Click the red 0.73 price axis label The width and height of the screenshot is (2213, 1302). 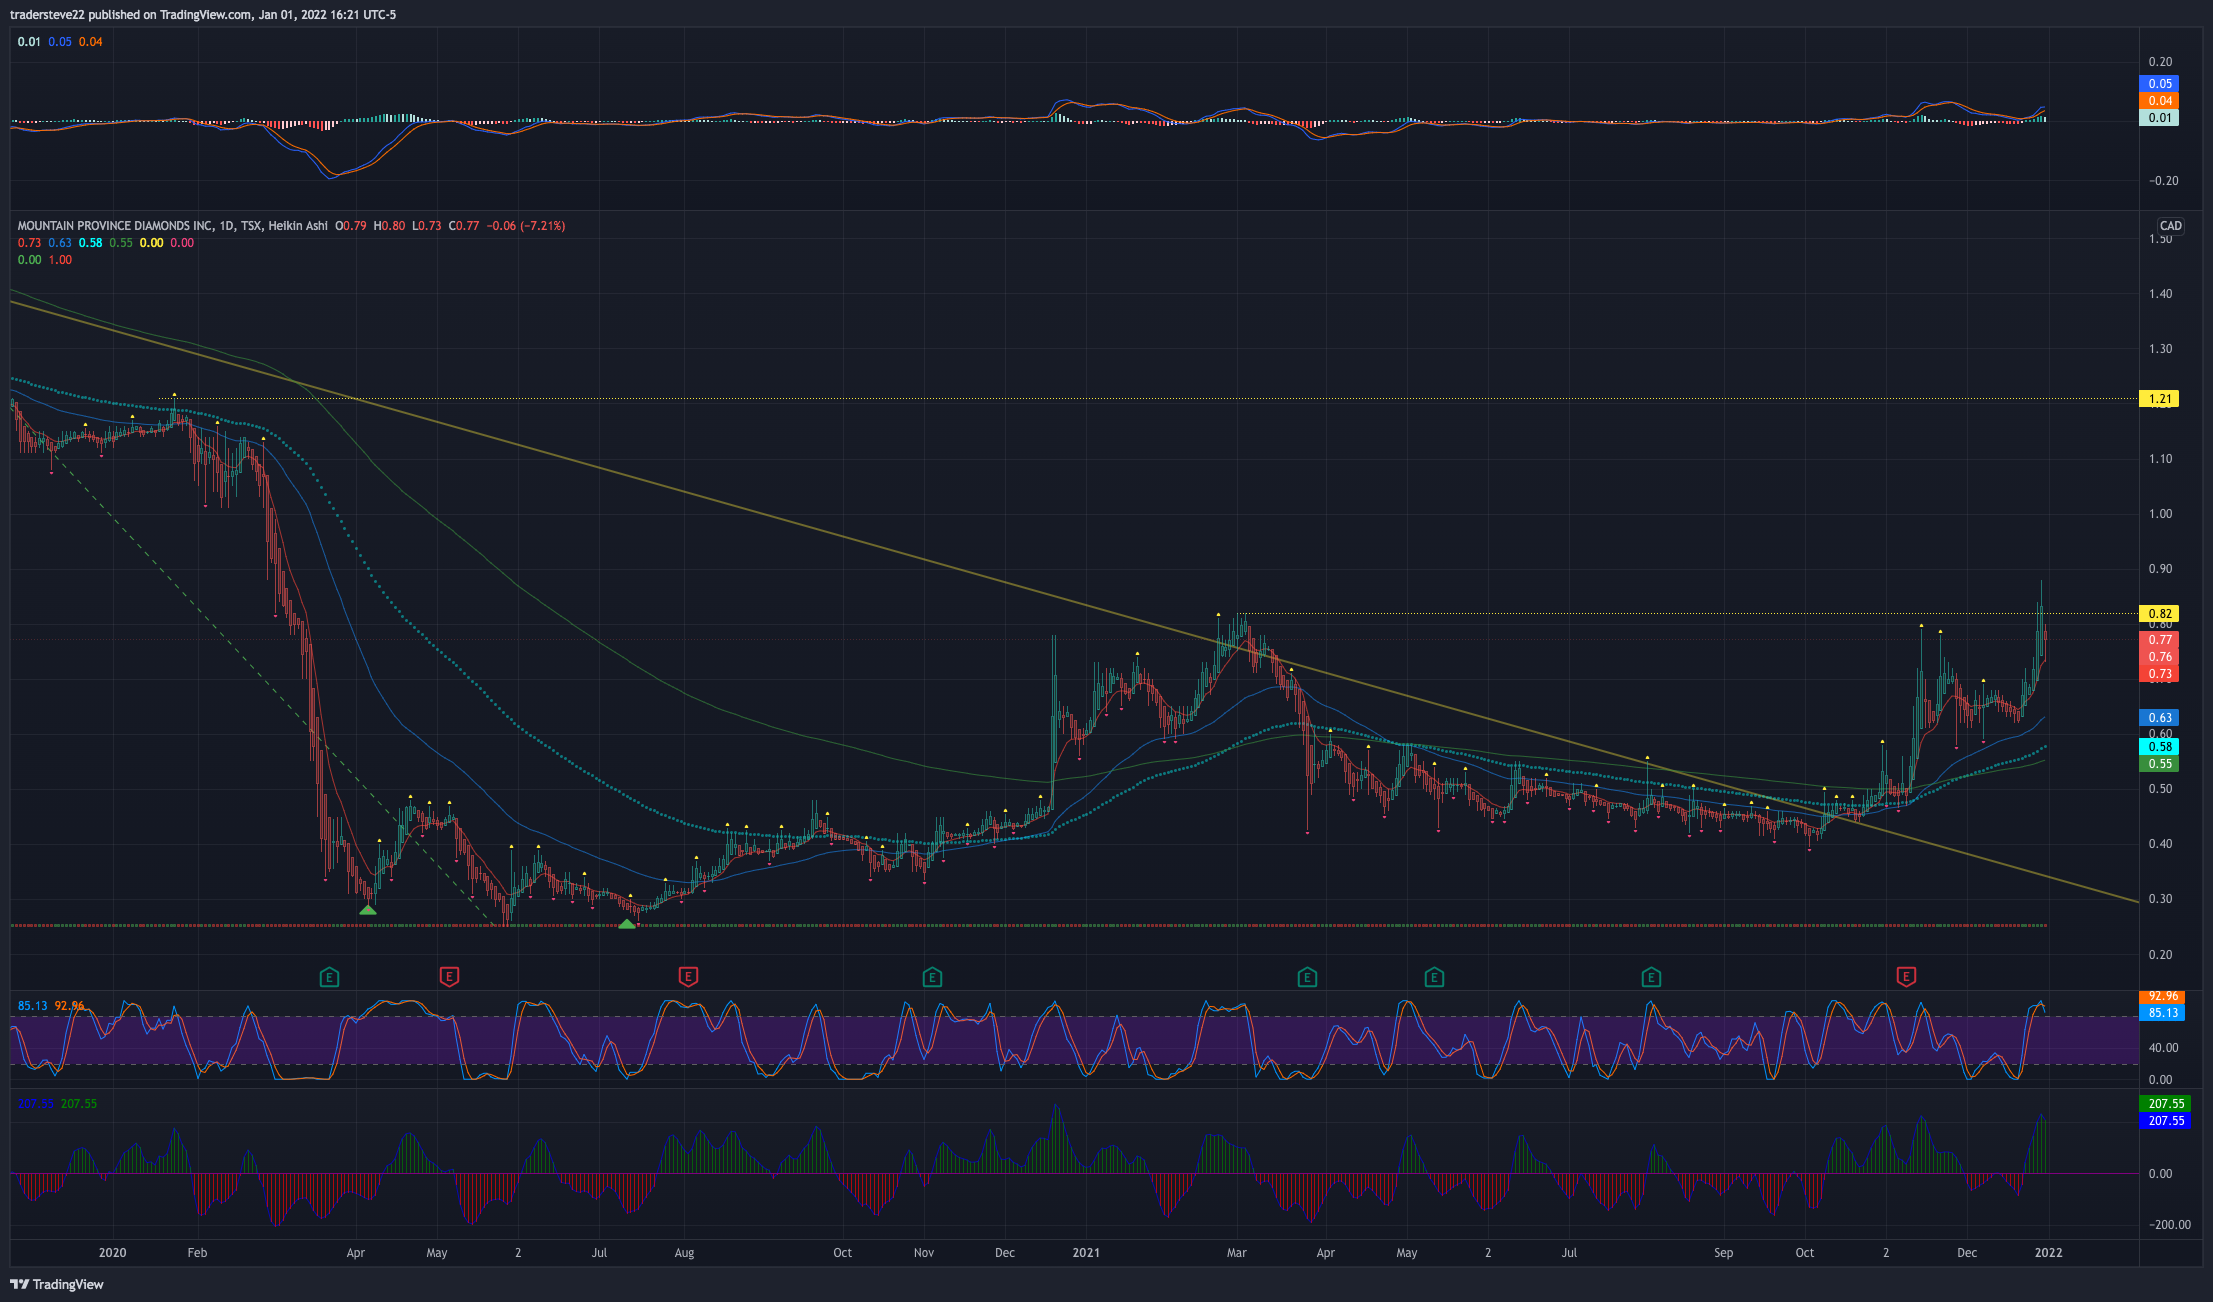point(2159,674)
